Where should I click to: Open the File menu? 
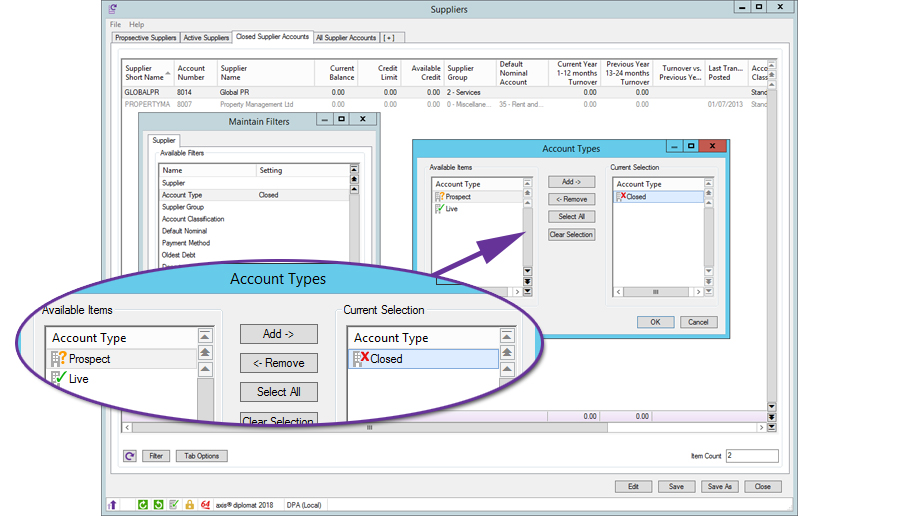(115, 24)
